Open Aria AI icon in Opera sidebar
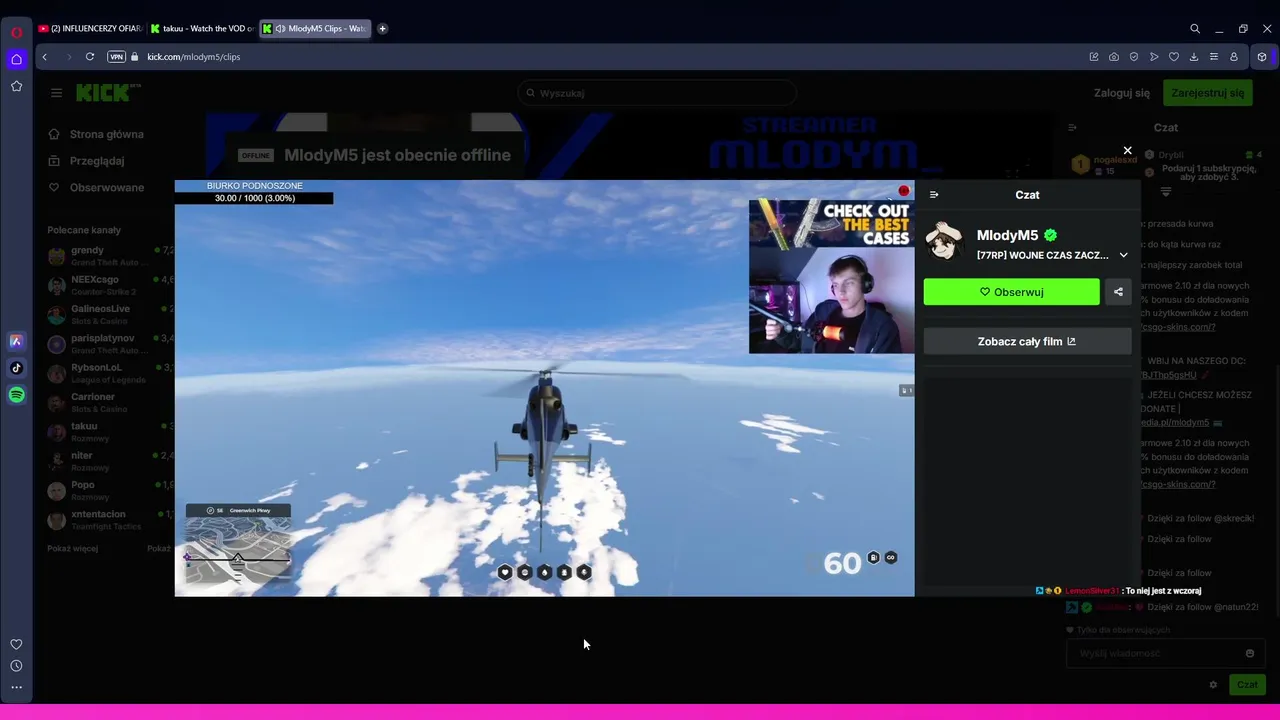 [16, 341]
